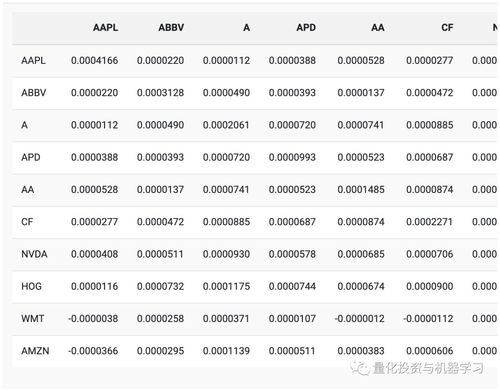Select the cell value 0.0001175
The height and width of the screenshot is (390, 500).
click(226, 286)
